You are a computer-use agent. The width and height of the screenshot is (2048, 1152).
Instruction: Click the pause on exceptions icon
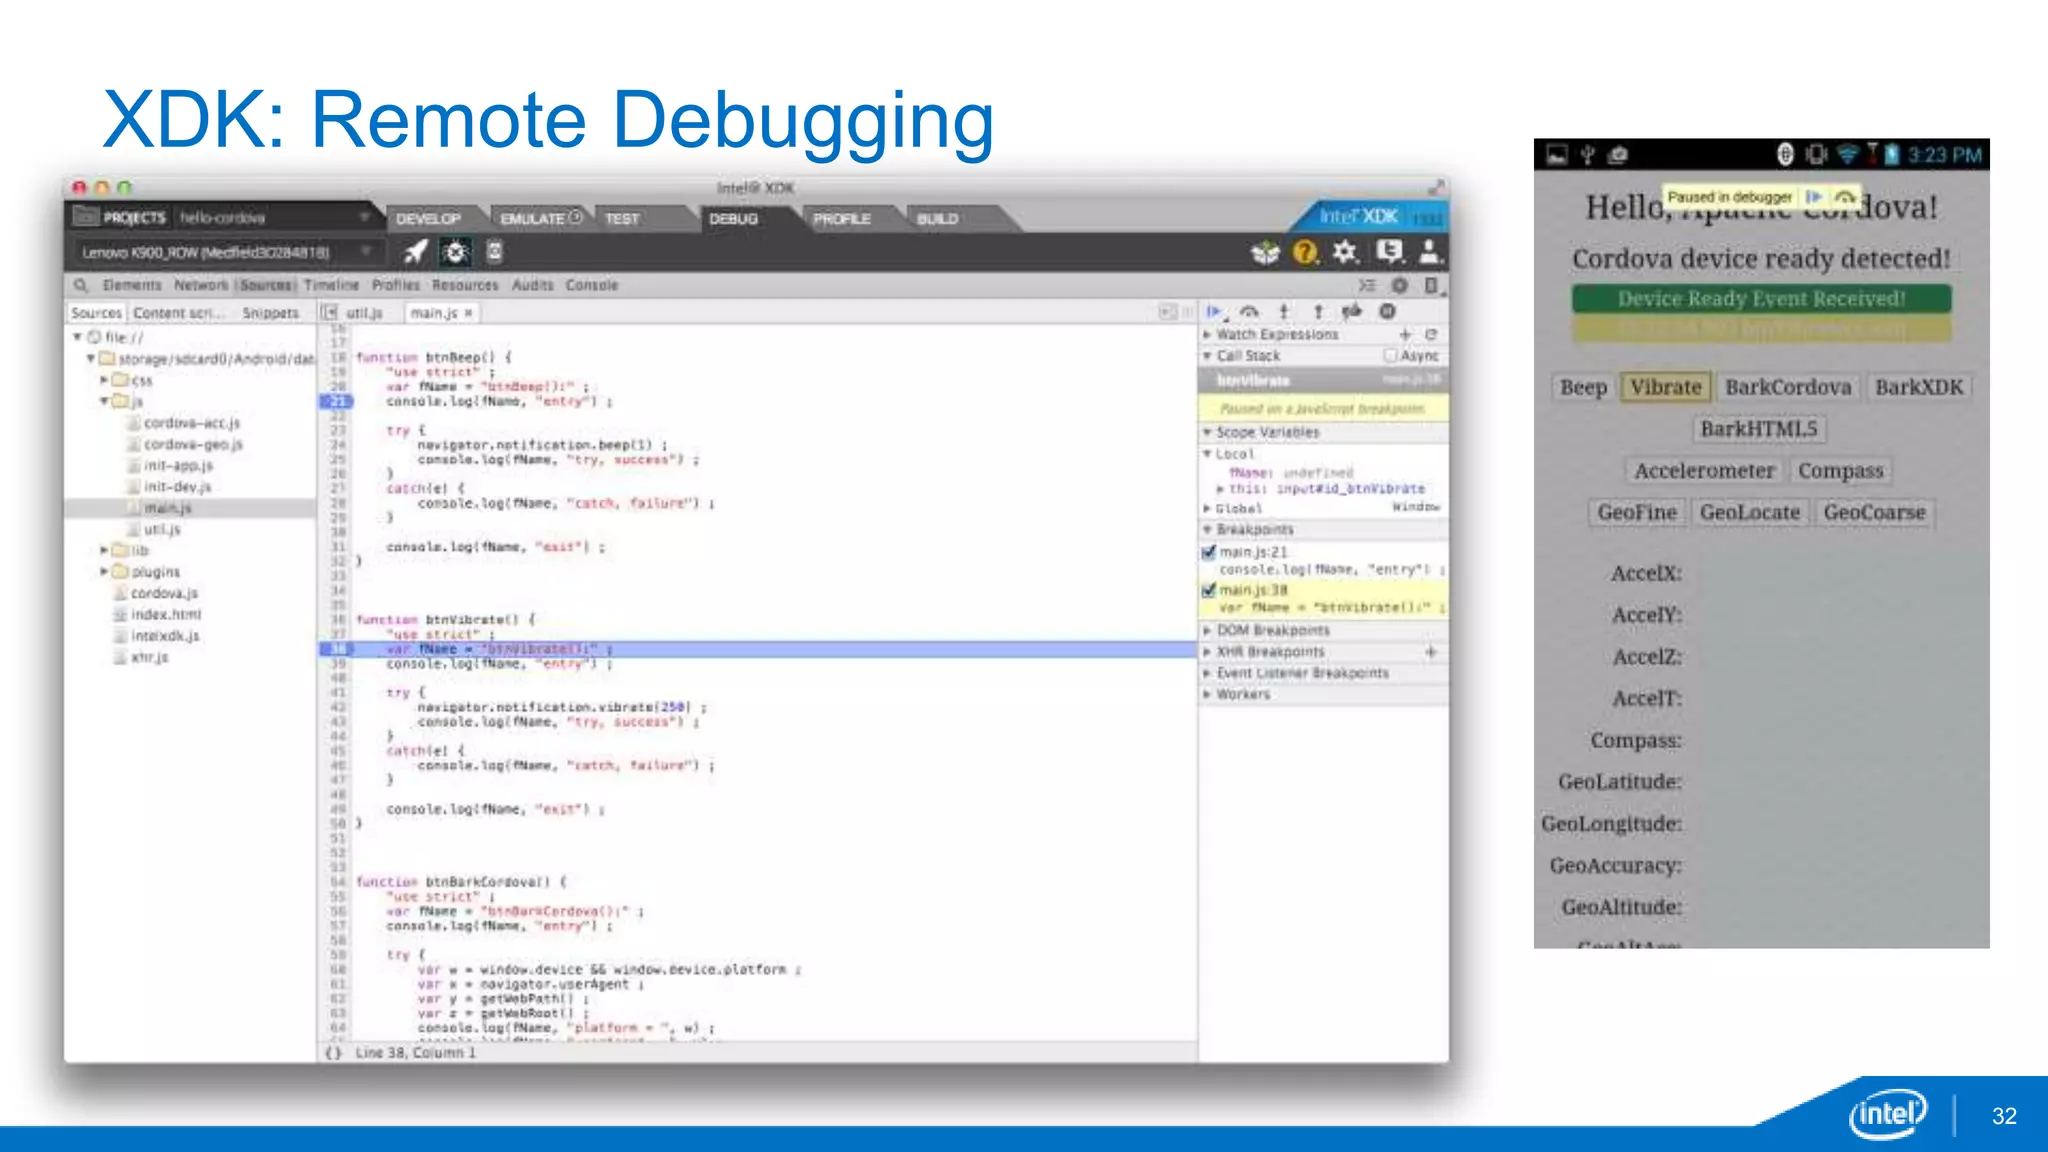click(1387, 312)
